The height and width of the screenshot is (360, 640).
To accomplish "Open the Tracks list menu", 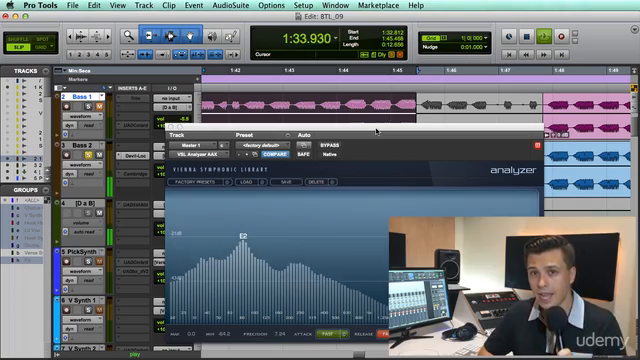I will click(45, 71).
